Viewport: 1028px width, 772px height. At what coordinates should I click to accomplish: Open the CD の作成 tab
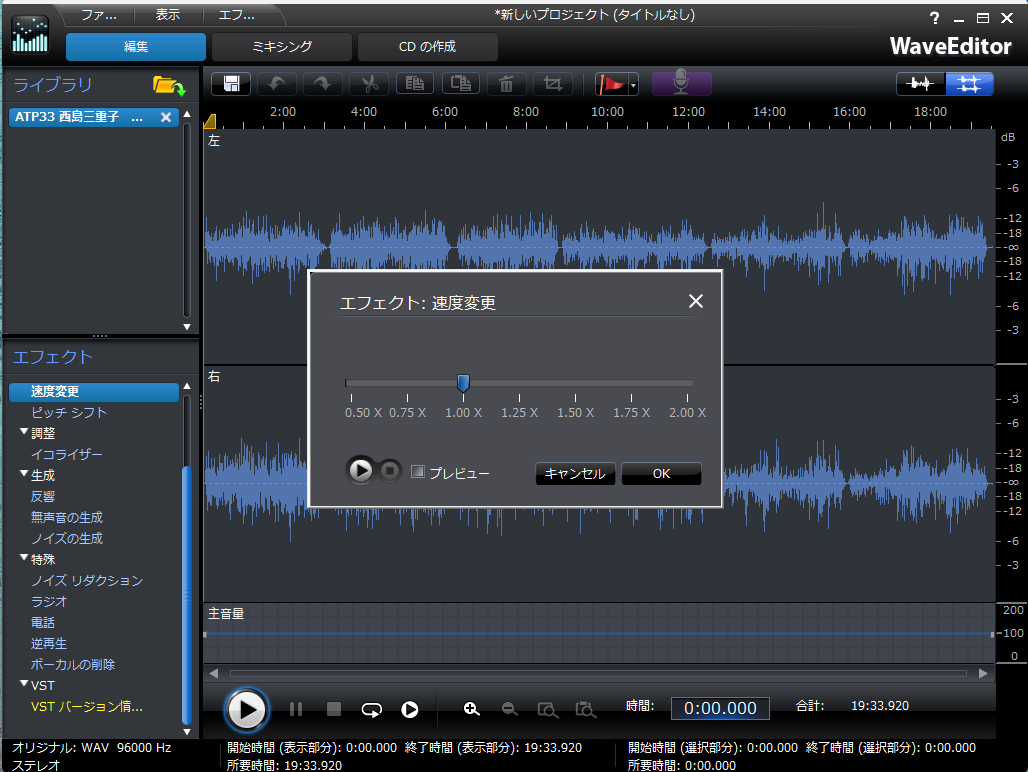pos(427,47)
